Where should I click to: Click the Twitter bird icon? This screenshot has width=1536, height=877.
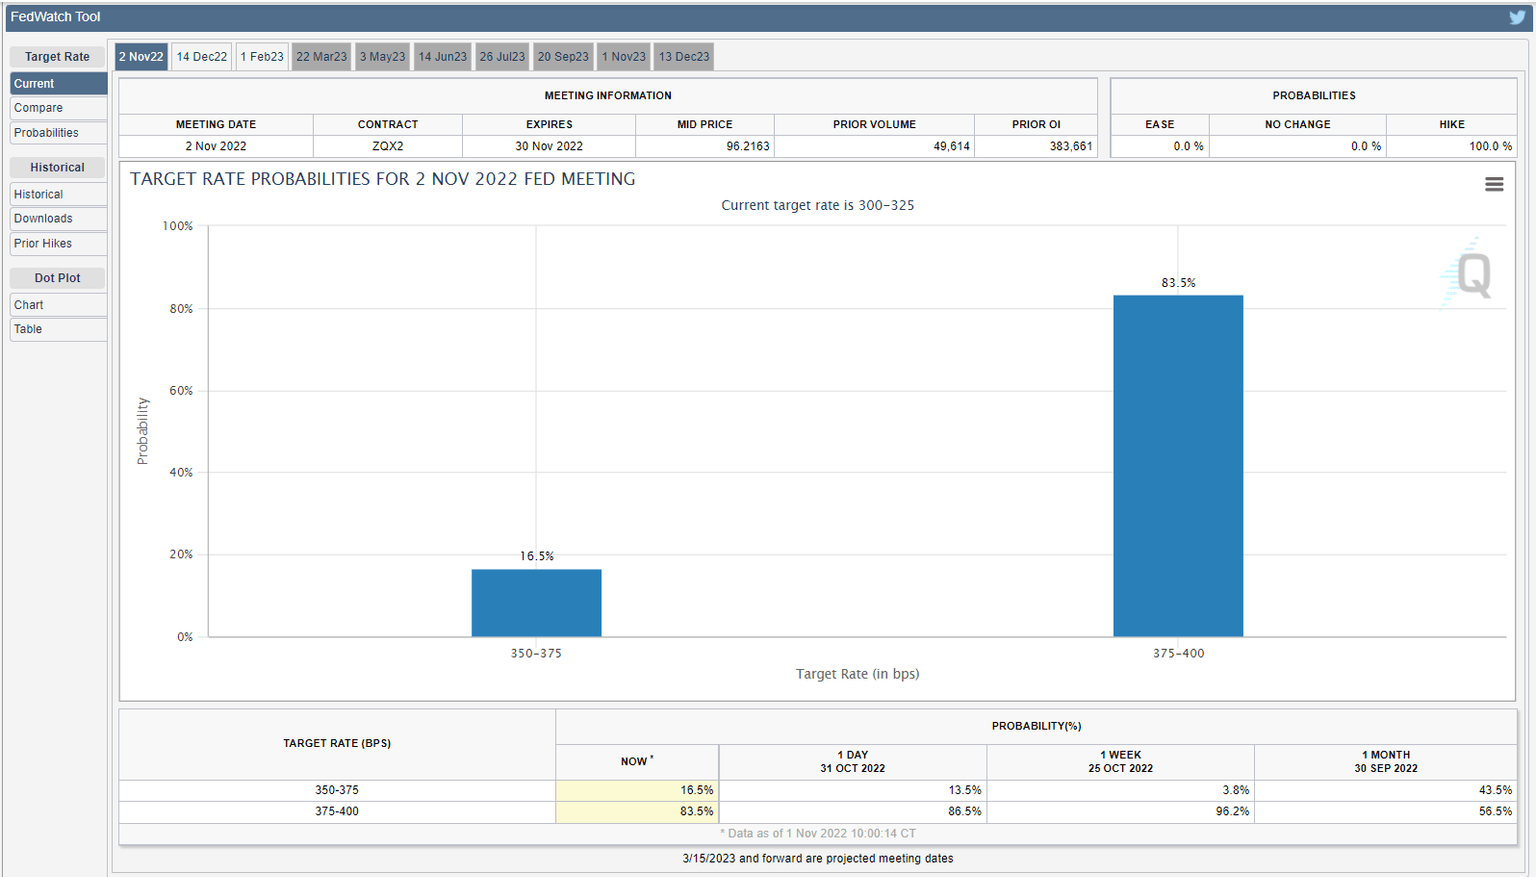1517,17
